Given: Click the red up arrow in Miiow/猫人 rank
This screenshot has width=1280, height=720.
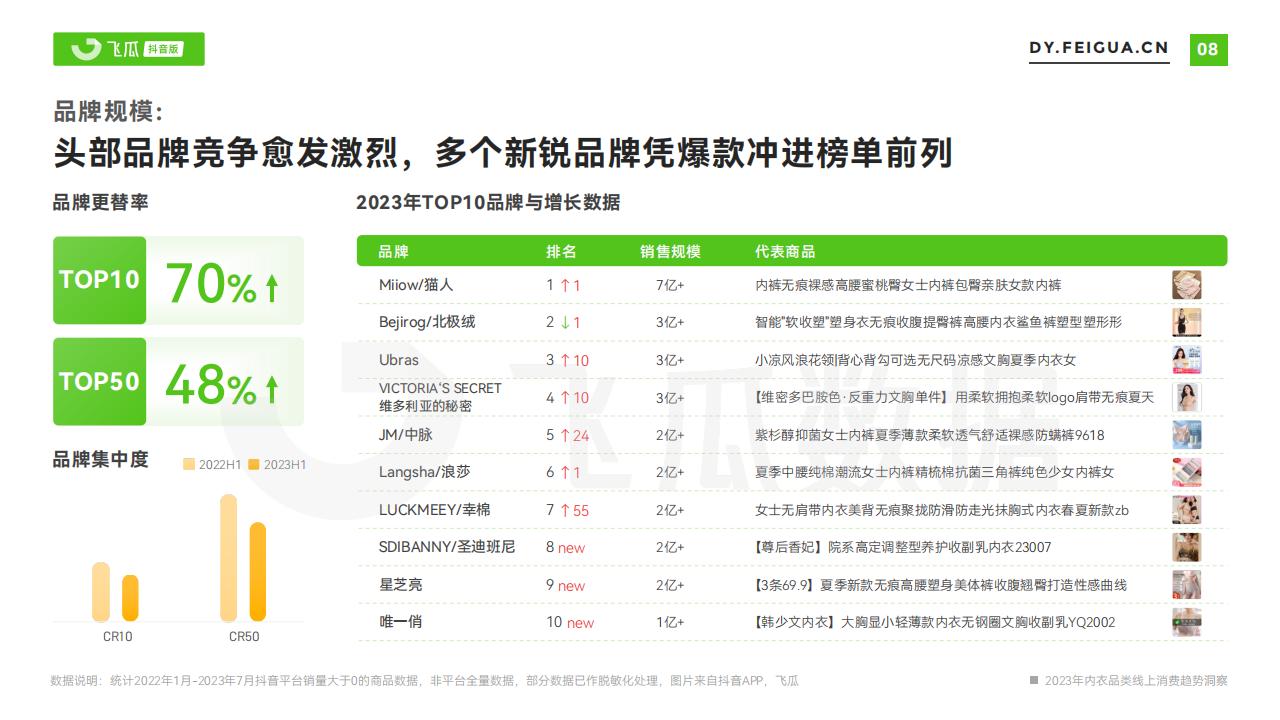Looking at the screenshot, I should point(564,285).
